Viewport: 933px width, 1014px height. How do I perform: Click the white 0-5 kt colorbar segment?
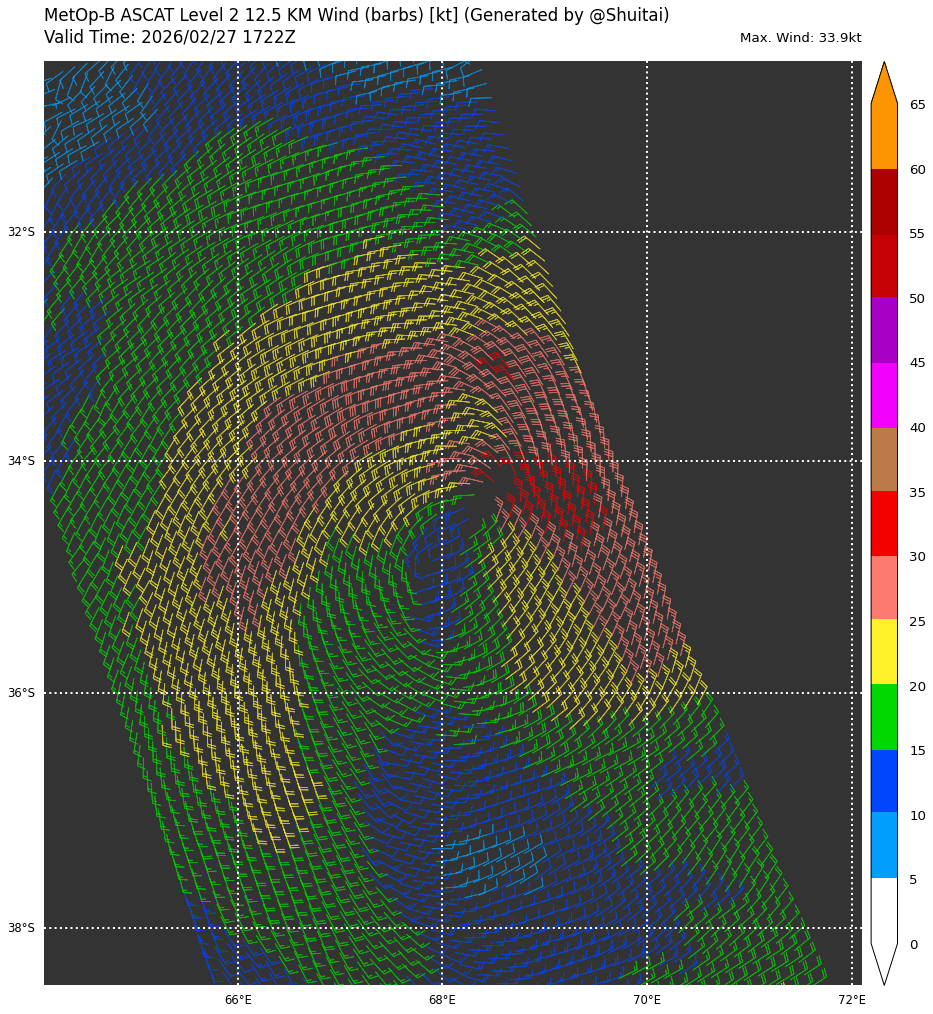(884, 910)
